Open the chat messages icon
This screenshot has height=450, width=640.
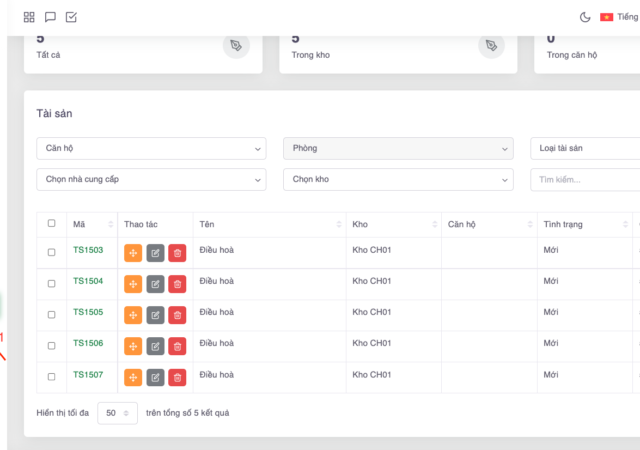[50, 17]
